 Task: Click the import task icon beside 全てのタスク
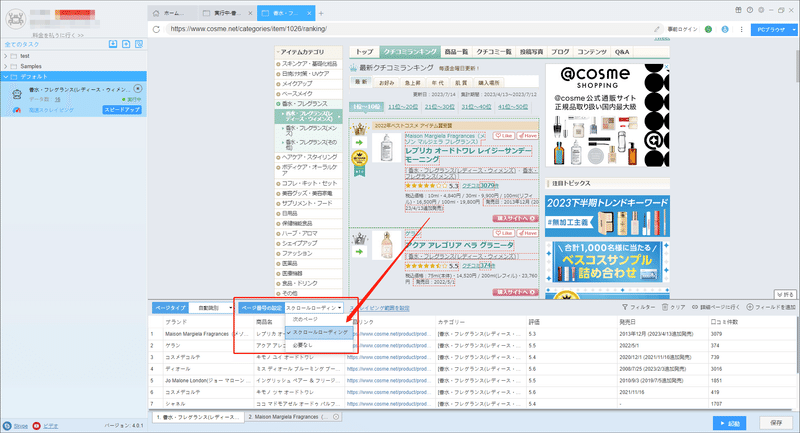113,44
